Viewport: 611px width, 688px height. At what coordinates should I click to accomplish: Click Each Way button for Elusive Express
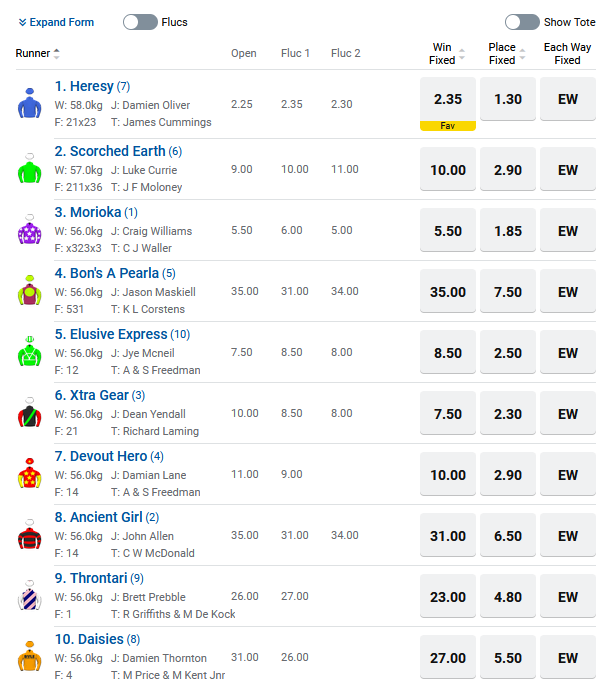pos(568,353)
